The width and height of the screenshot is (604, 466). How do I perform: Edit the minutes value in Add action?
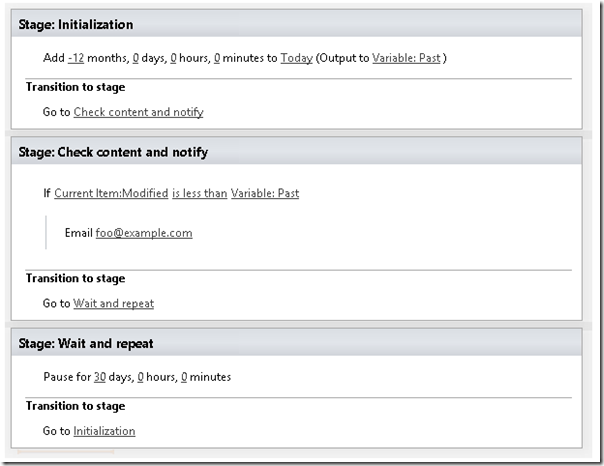coord(217,58)
